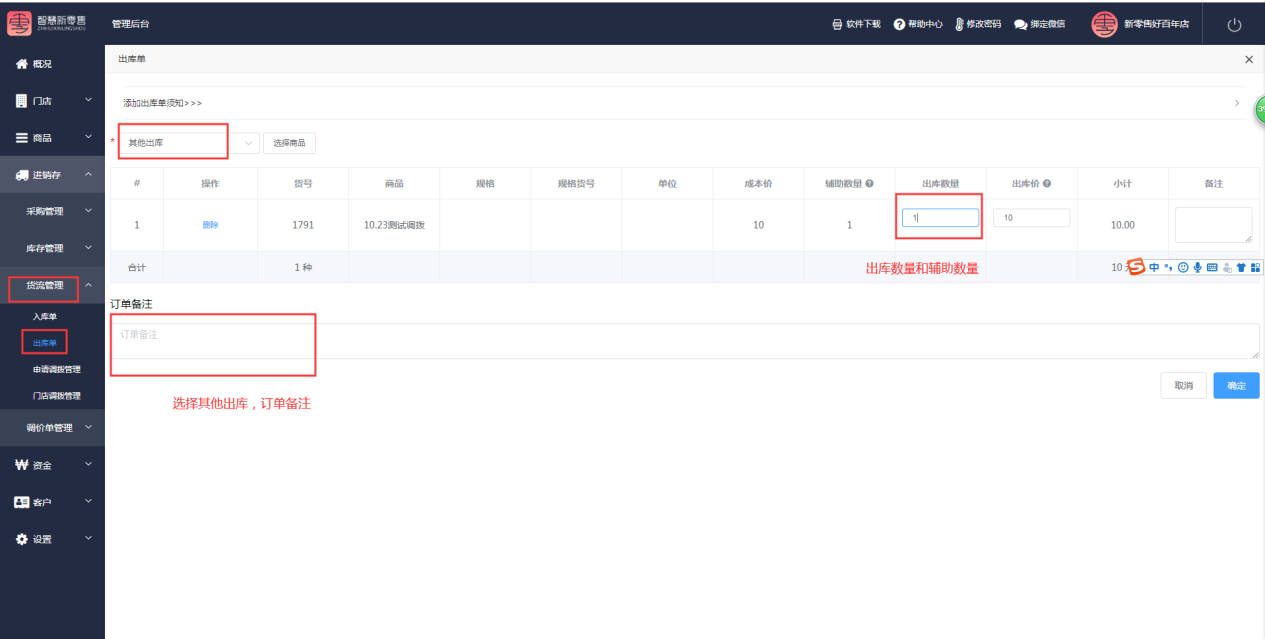
Task: Expand the 库存管理 submenu chevron
Action: 88,247
